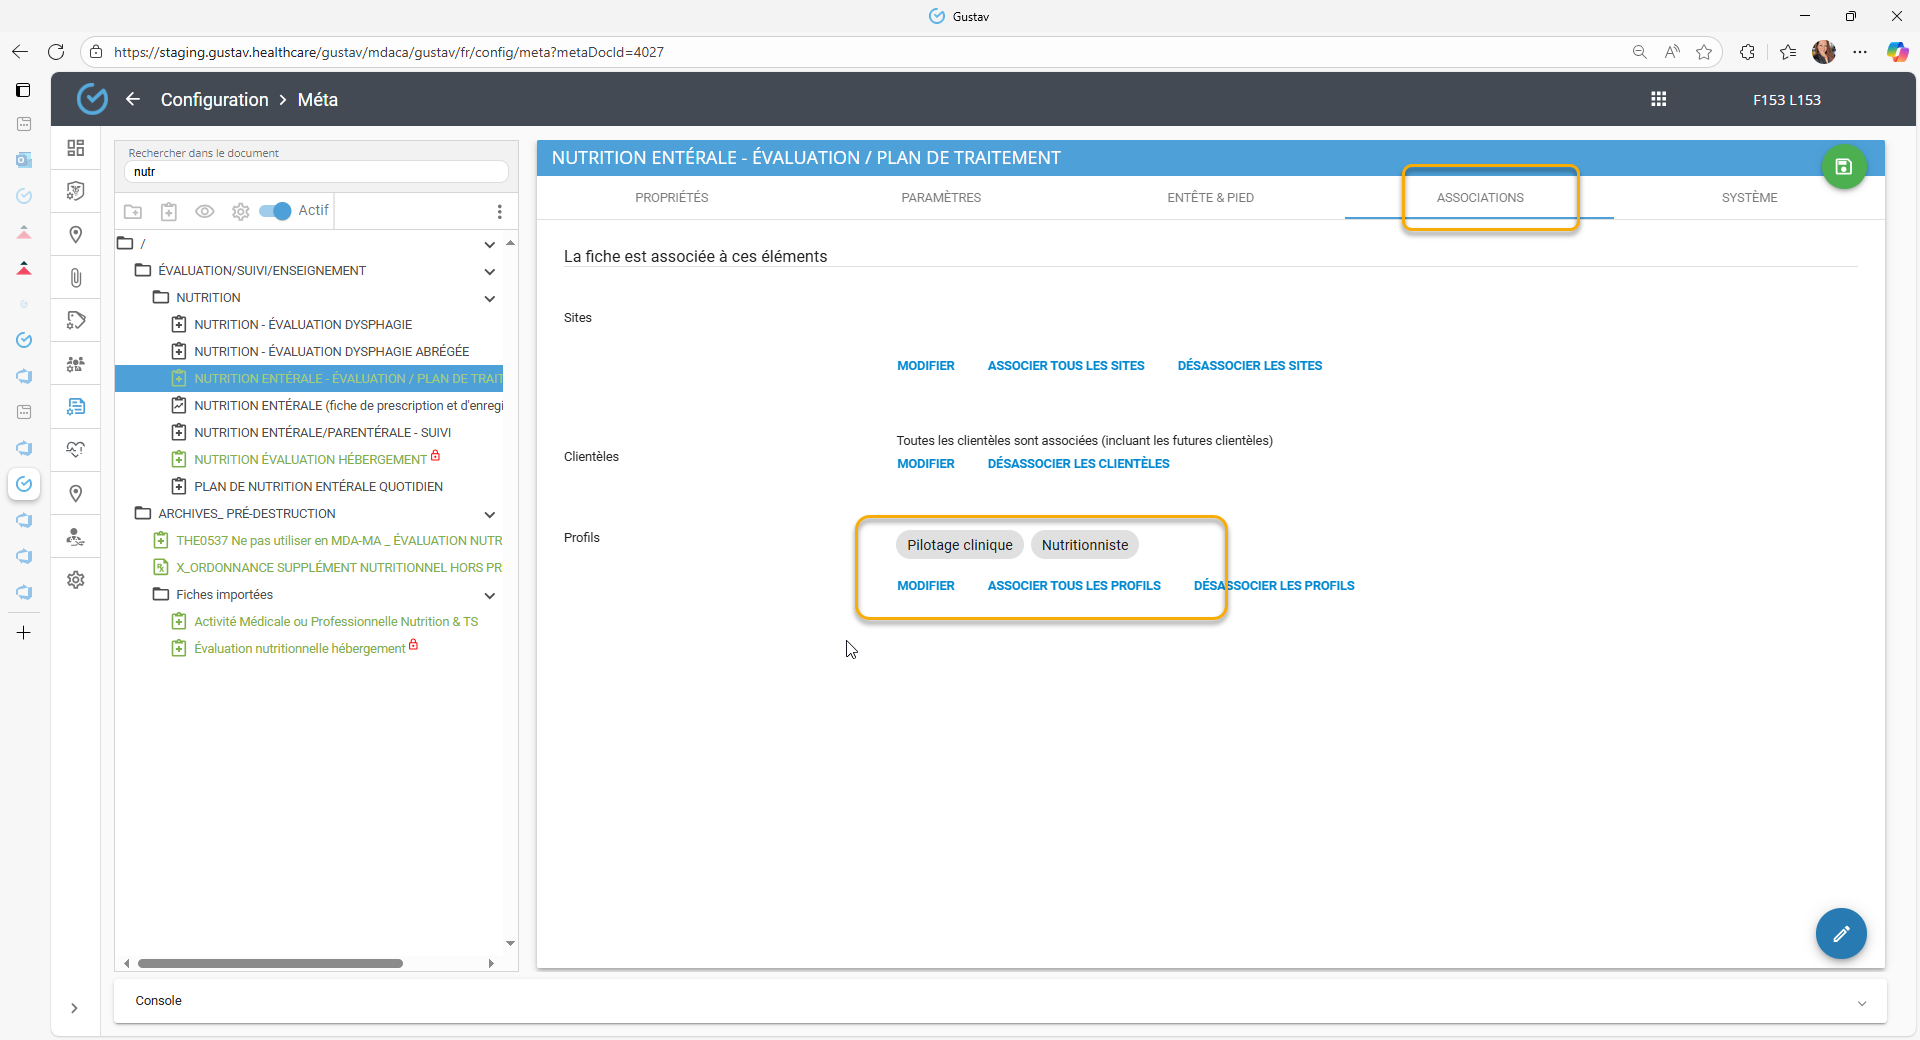Viewport: 1920px width, 1040px height.
Task: Click the add folder icon in tree toolbar
Action: tap(133, 211)
